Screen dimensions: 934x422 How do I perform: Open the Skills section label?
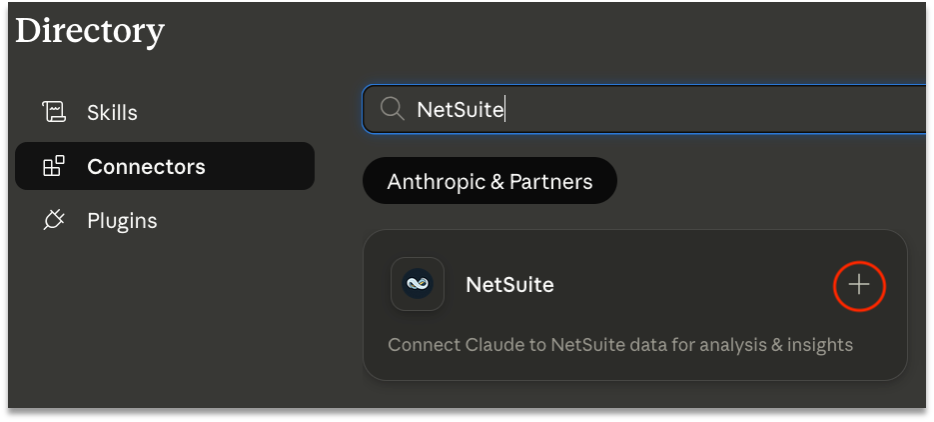click(x=112, y=113)
